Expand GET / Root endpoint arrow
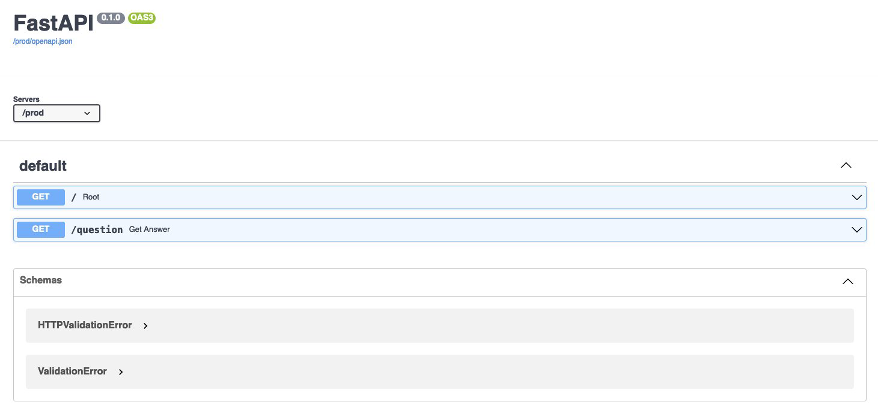The height and width of the screenshot is (412, 879). (x=857, y=197)
